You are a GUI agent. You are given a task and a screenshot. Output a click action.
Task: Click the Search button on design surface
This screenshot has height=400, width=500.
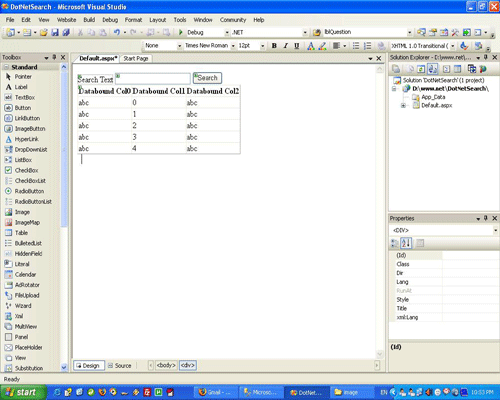click(207, 78)
